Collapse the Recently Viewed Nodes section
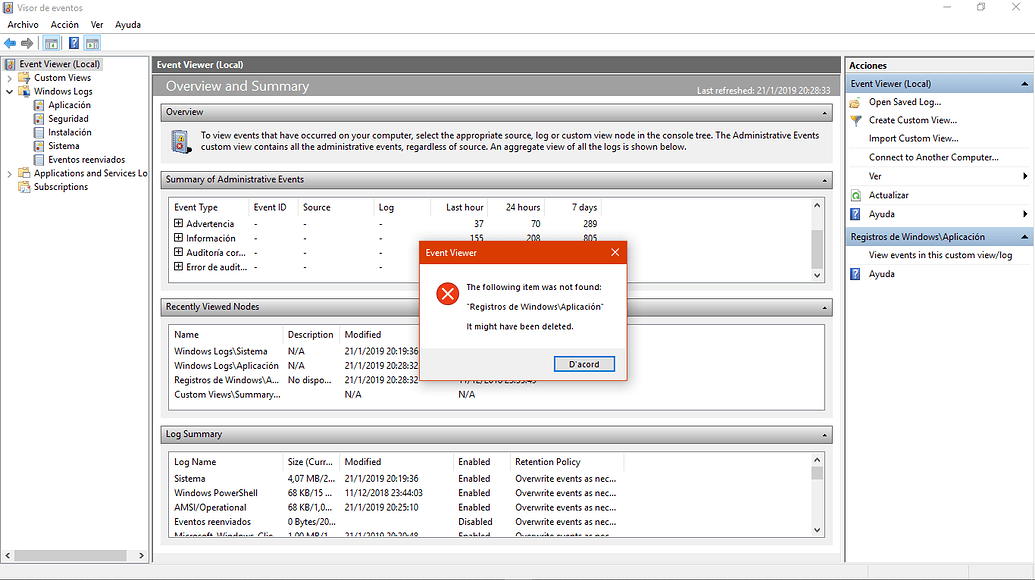This screenshot has width=1035, height=580. point(824,307)
